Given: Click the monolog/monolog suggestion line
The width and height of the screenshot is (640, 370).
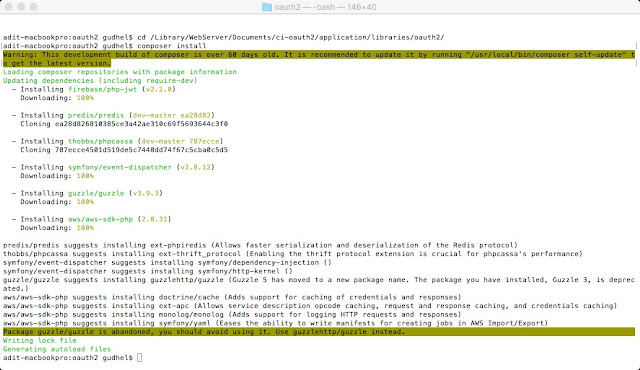Looking at the screenshot, I should point(232,315).
